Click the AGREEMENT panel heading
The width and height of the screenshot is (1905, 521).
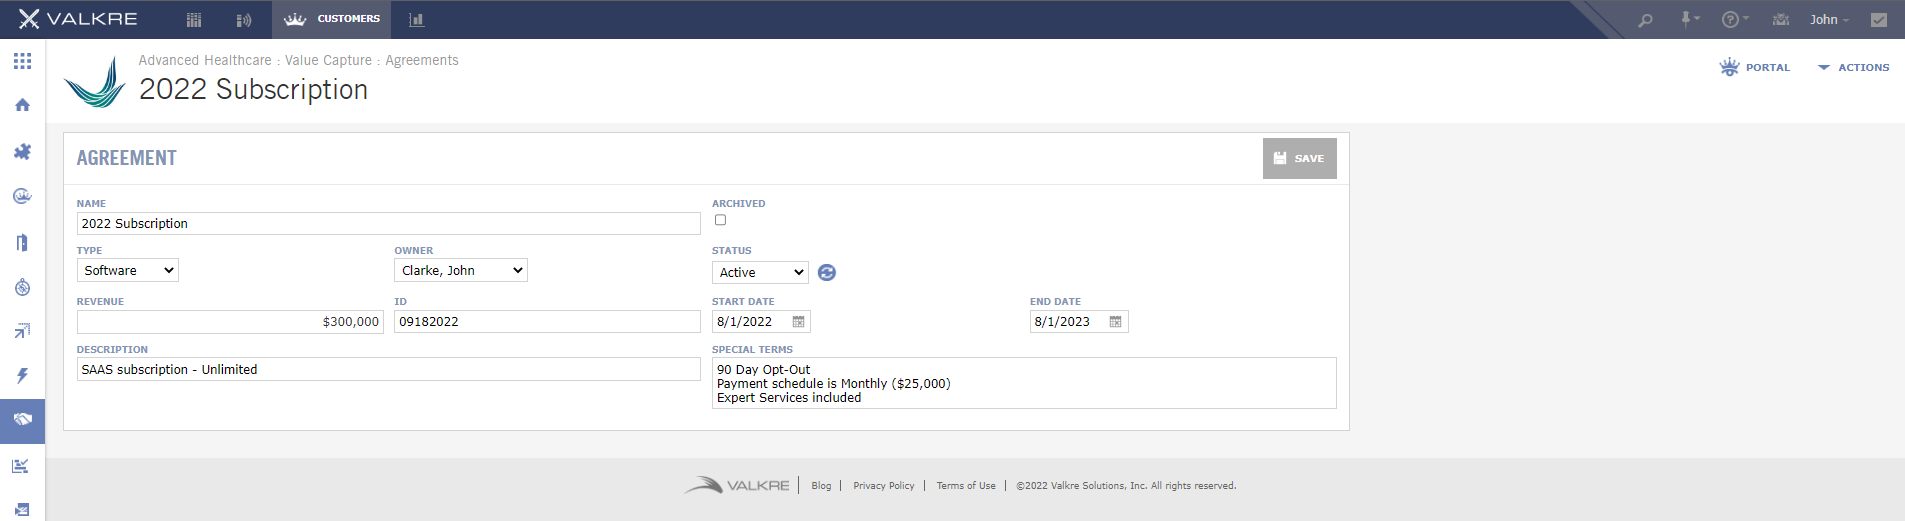pos(127,158)
